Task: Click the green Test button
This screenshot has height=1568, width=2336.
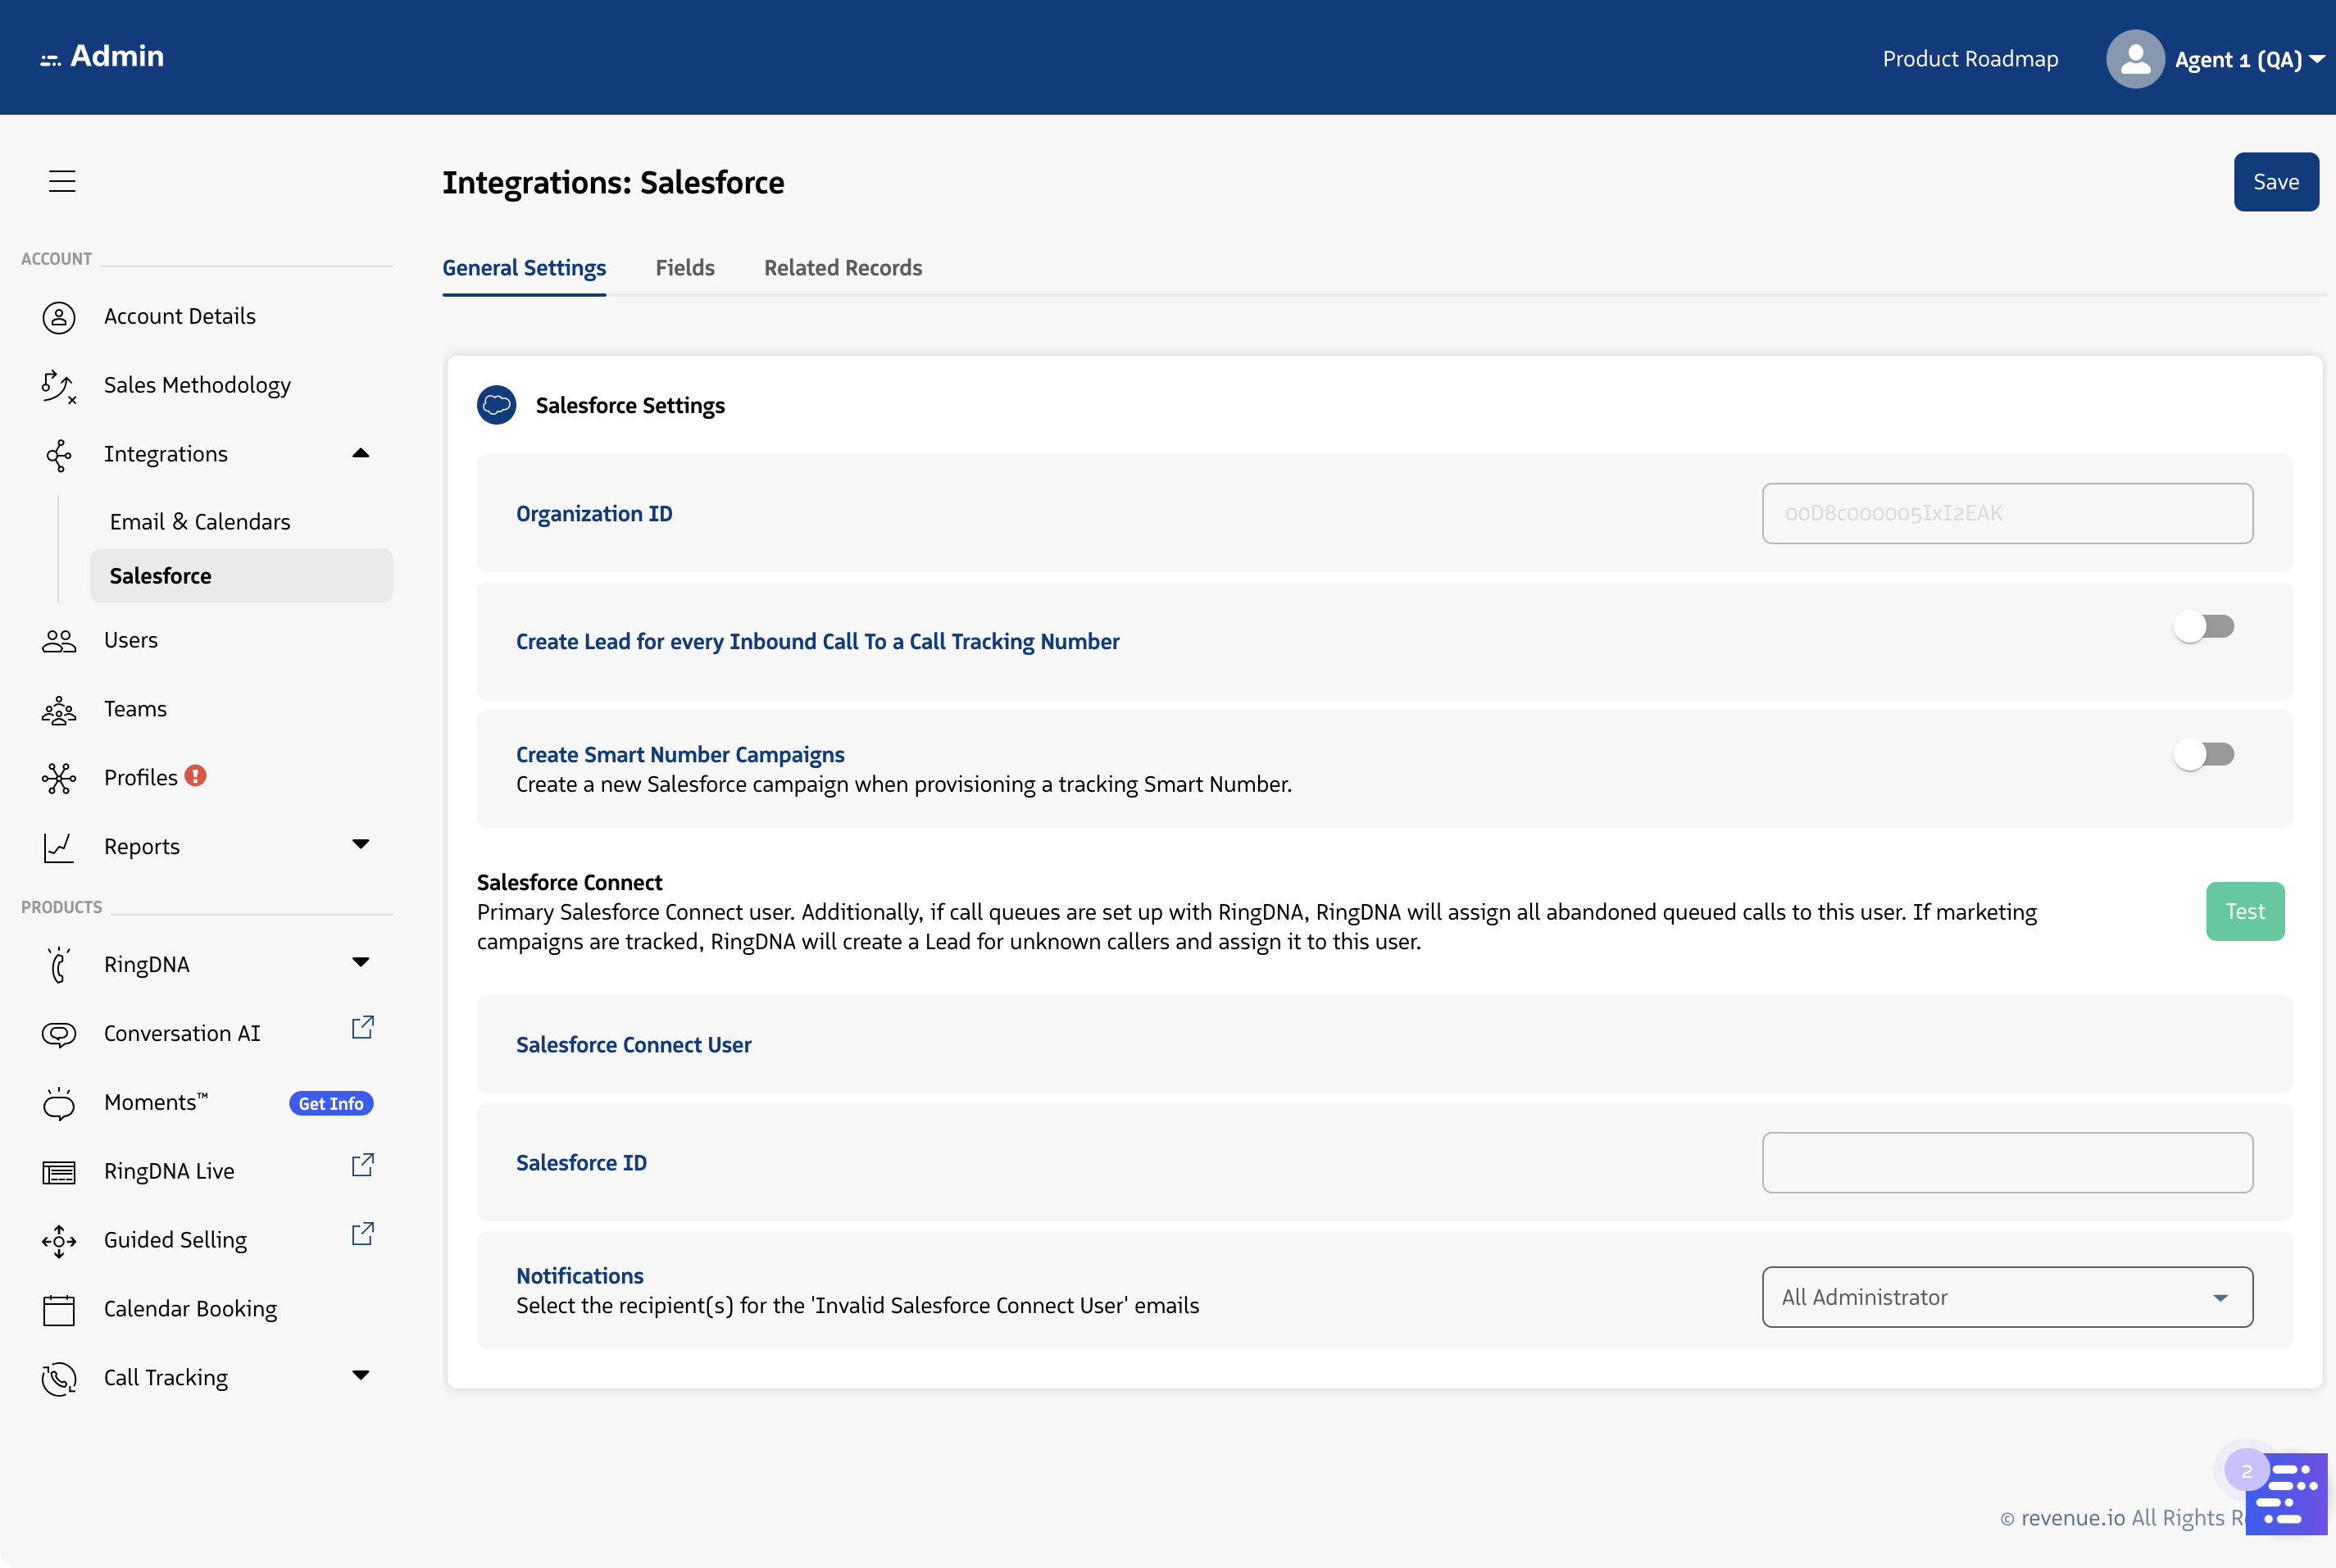Action: (x=2244, y=911)
